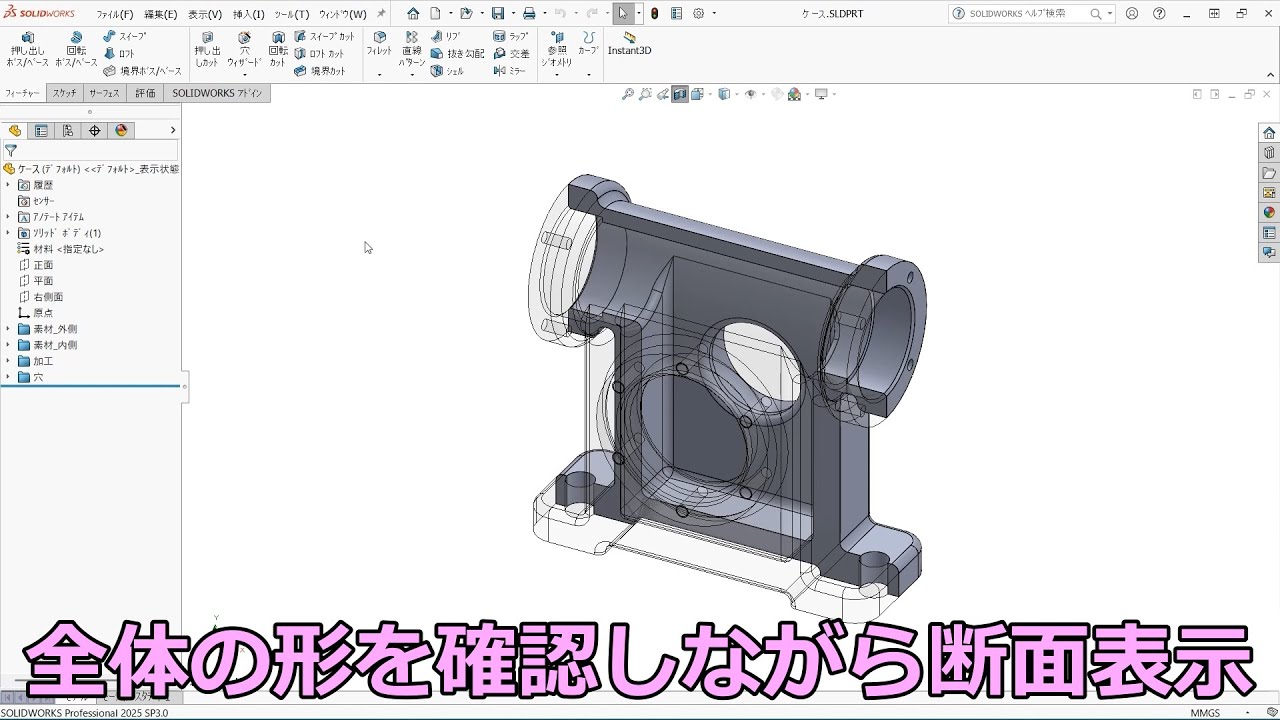Choose the スイープカット swept cut tool
Screen dimensions: 1280x720
[x=325, y=36]
